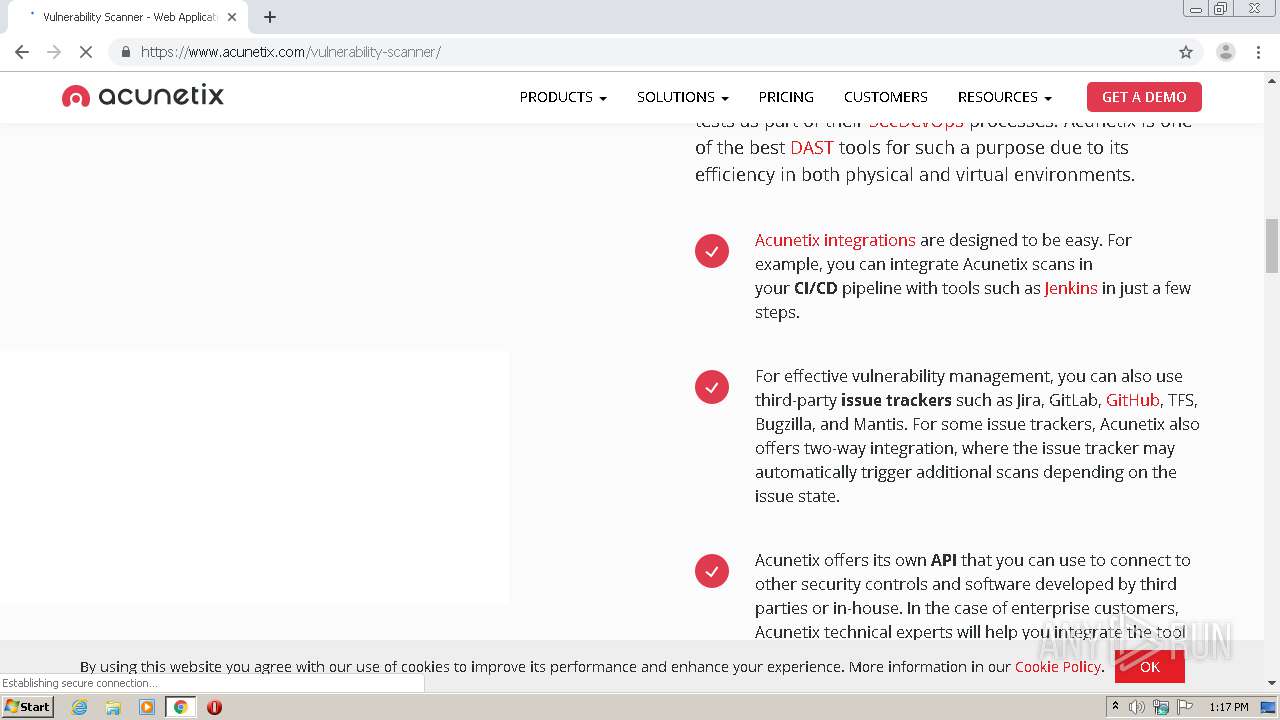Open the Windows Start menu

pos(28,707)
